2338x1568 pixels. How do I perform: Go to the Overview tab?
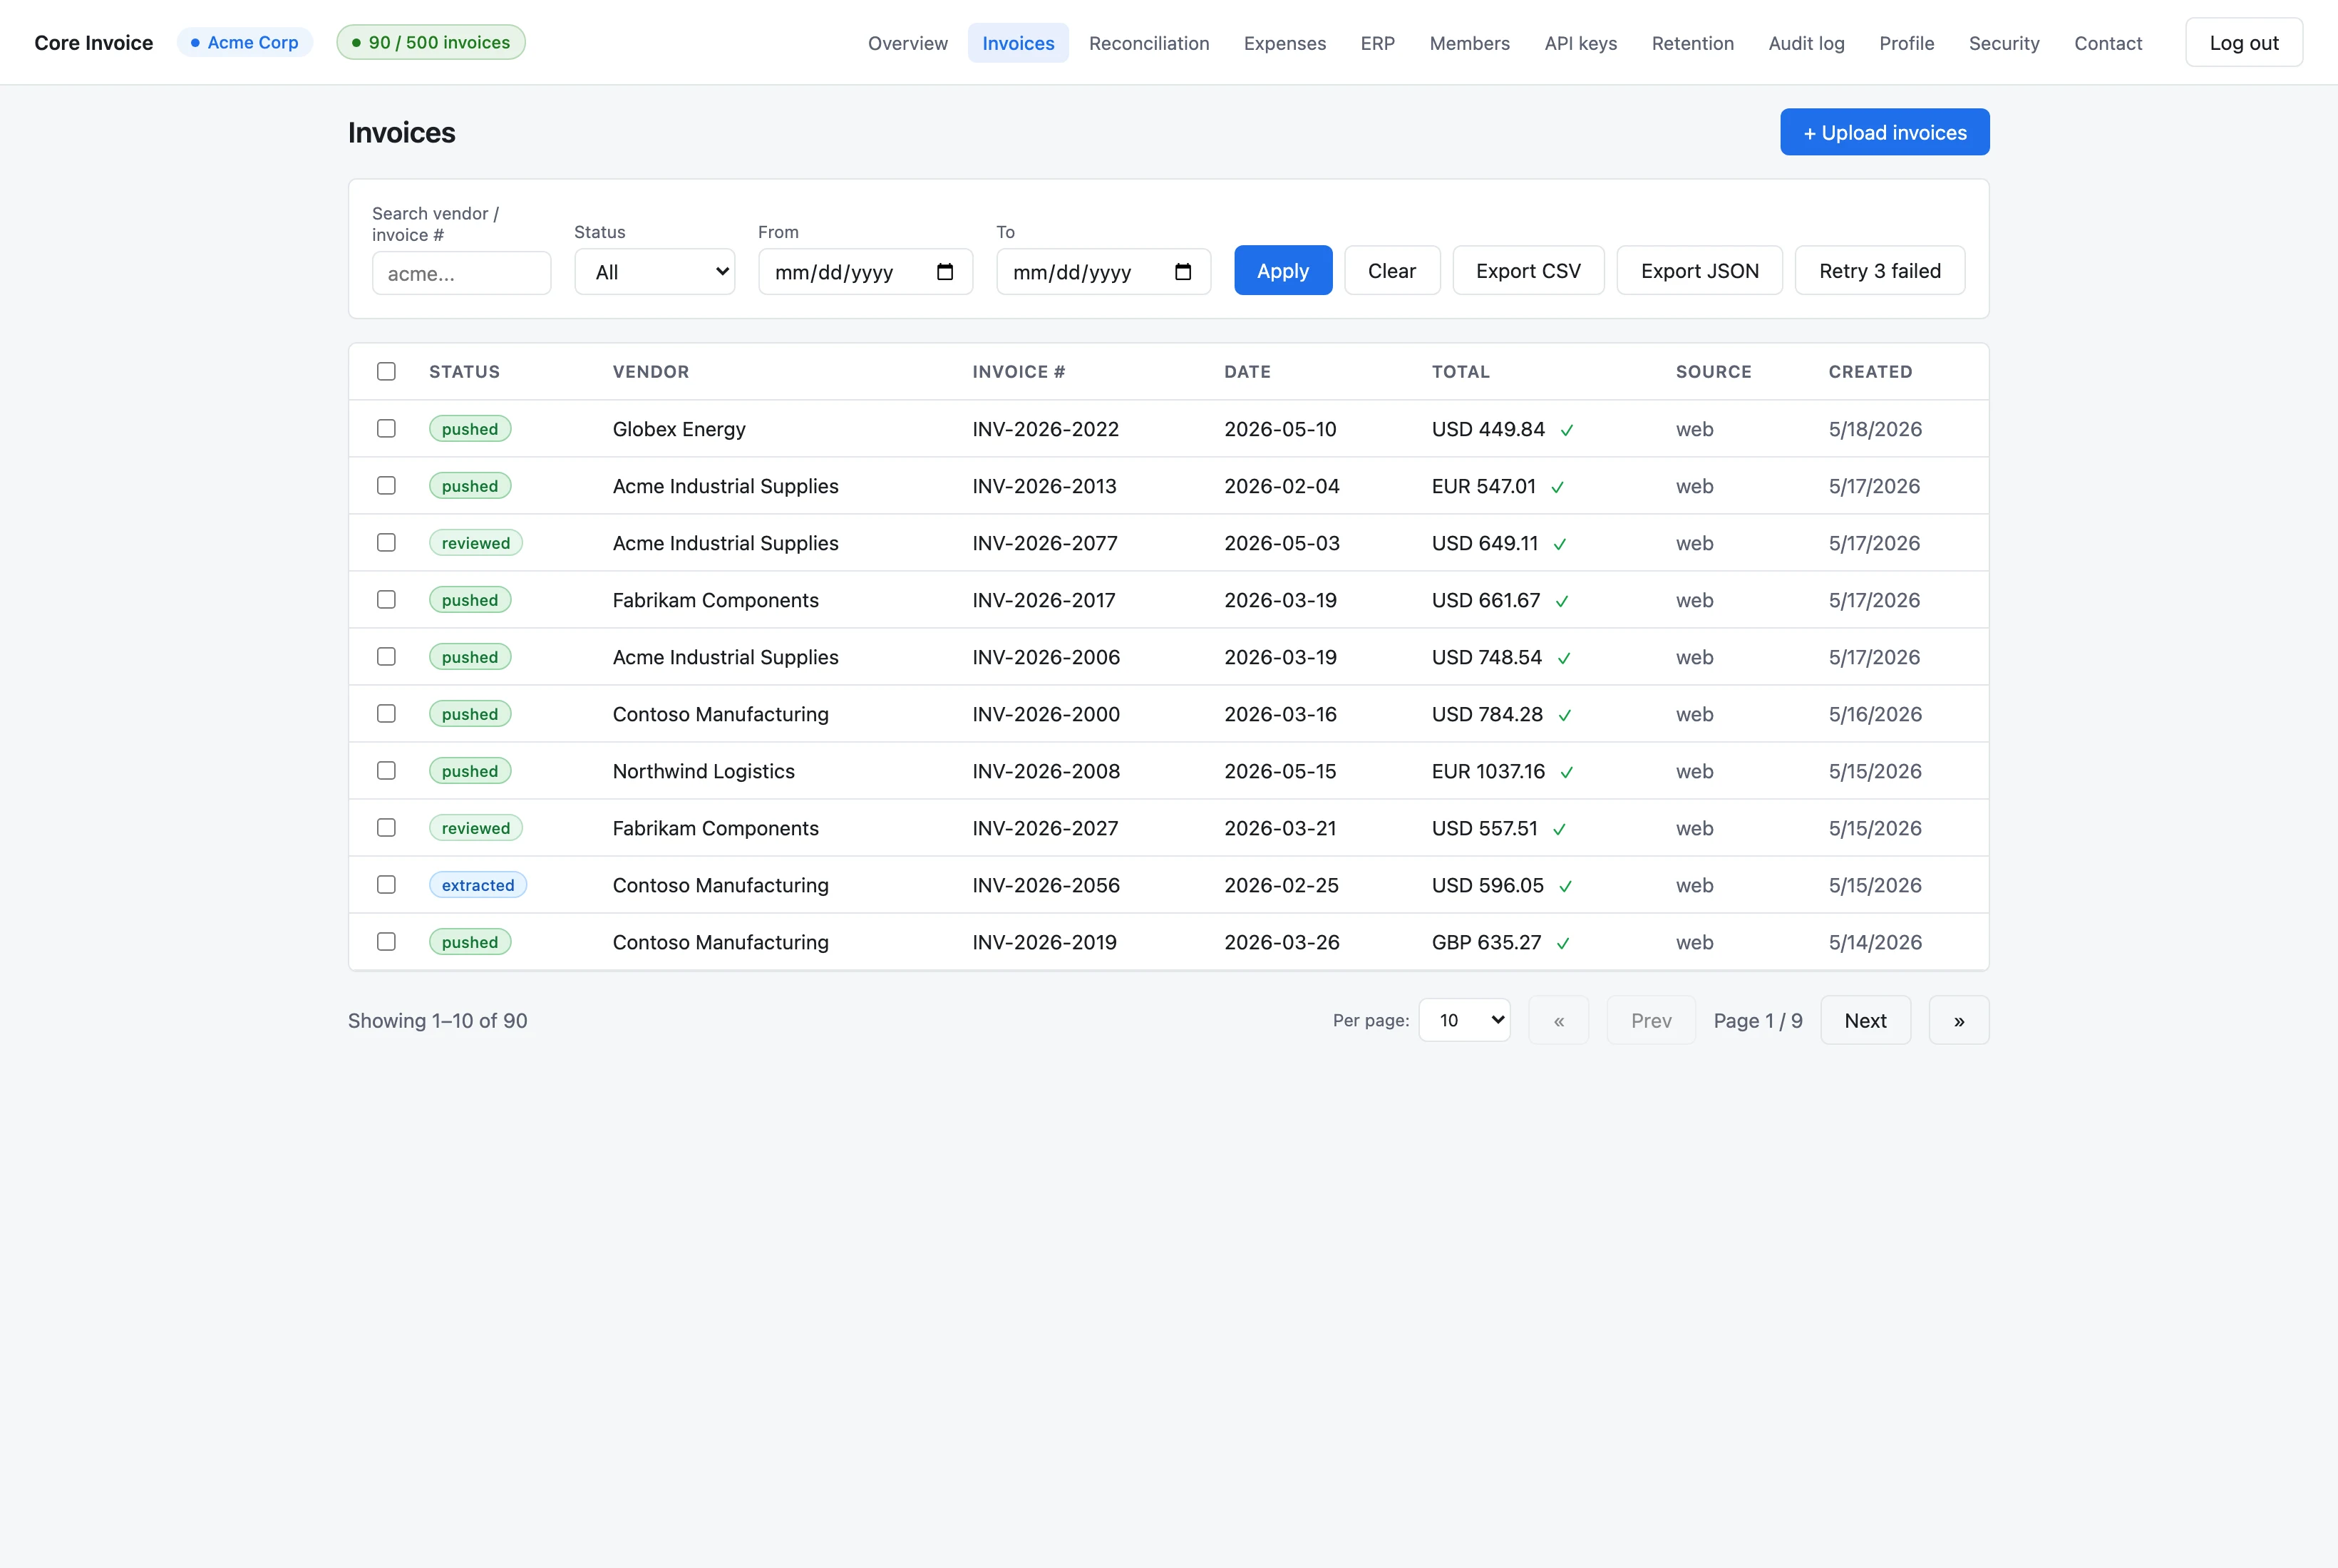click(x=908, y=43)
